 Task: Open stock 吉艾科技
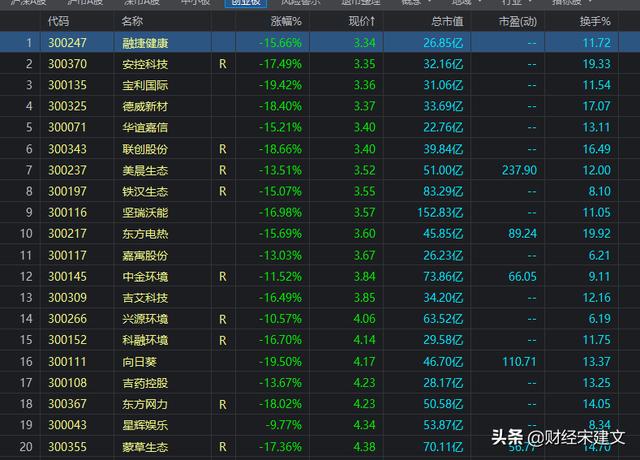(x=145, y=298)
